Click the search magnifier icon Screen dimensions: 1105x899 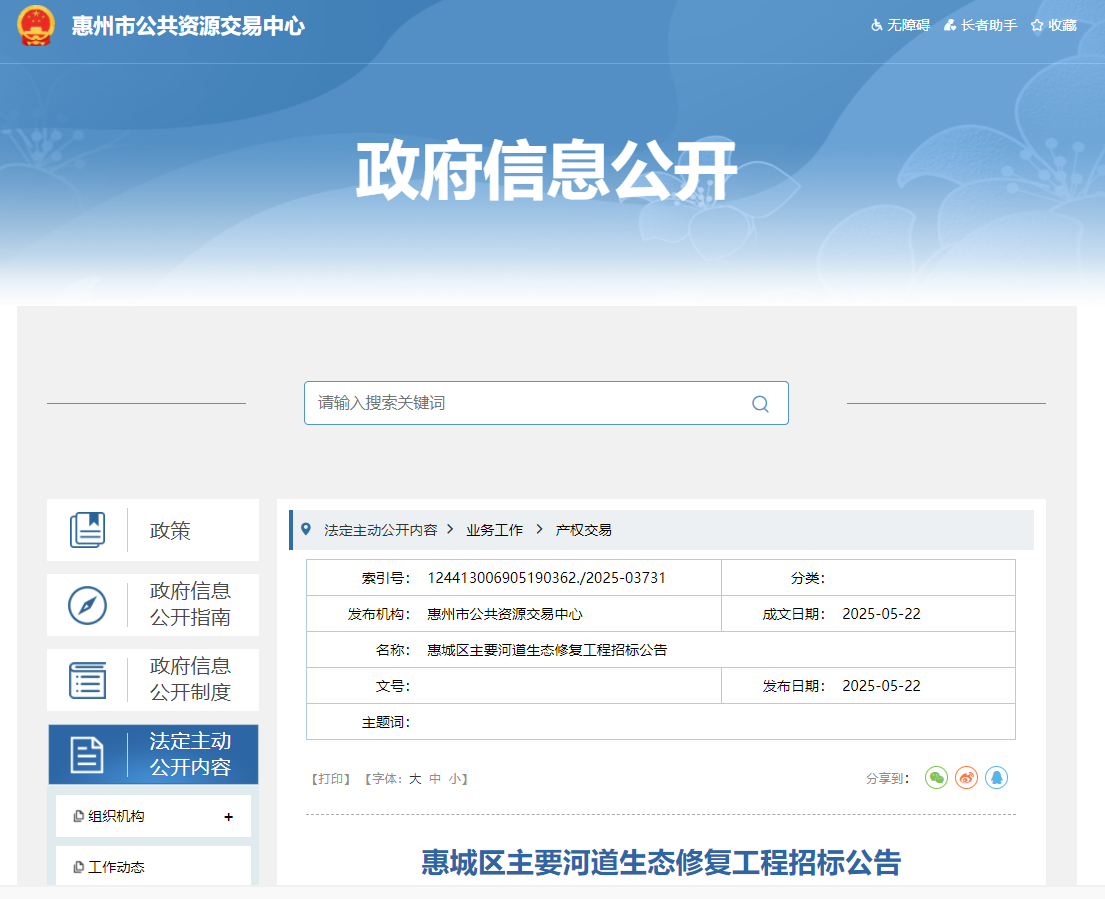point(760,404)
